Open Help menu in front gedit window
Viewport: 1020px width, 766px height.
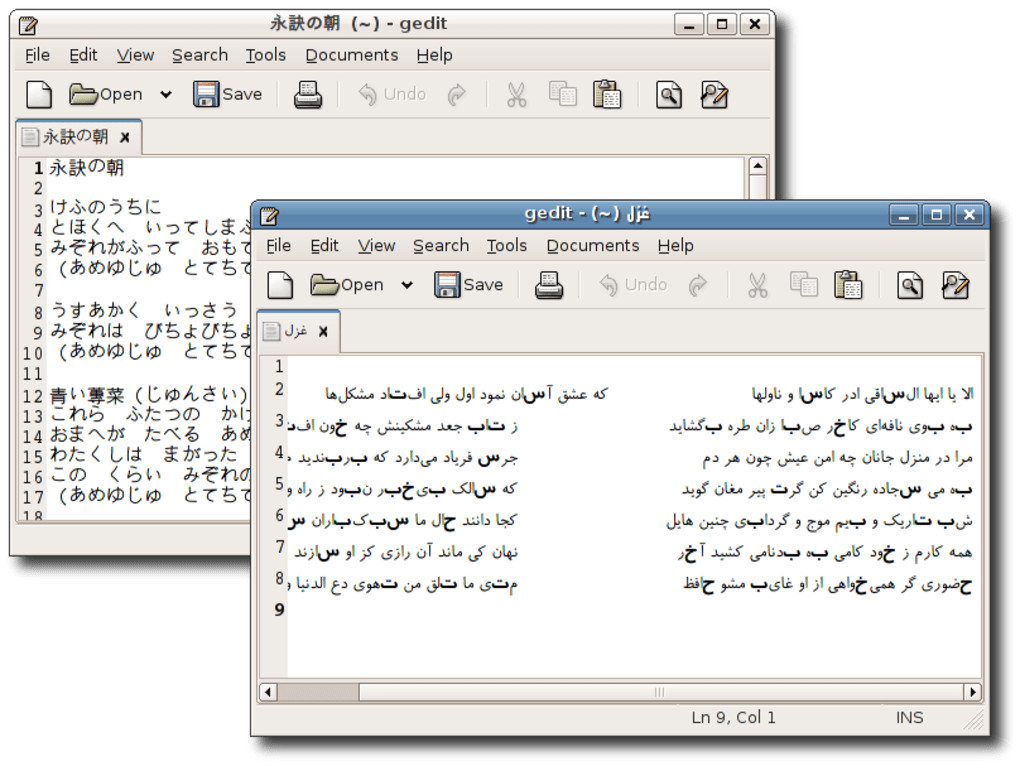pos(675,246)
